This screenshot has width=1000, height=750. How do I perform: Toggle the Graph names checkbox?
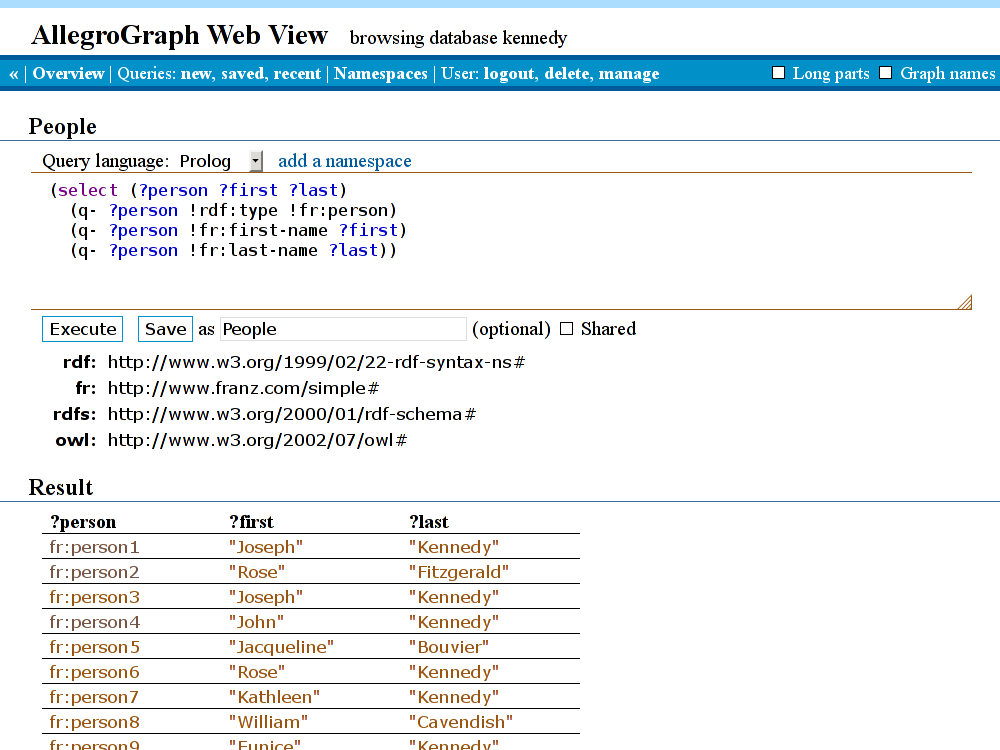[886, 73]
